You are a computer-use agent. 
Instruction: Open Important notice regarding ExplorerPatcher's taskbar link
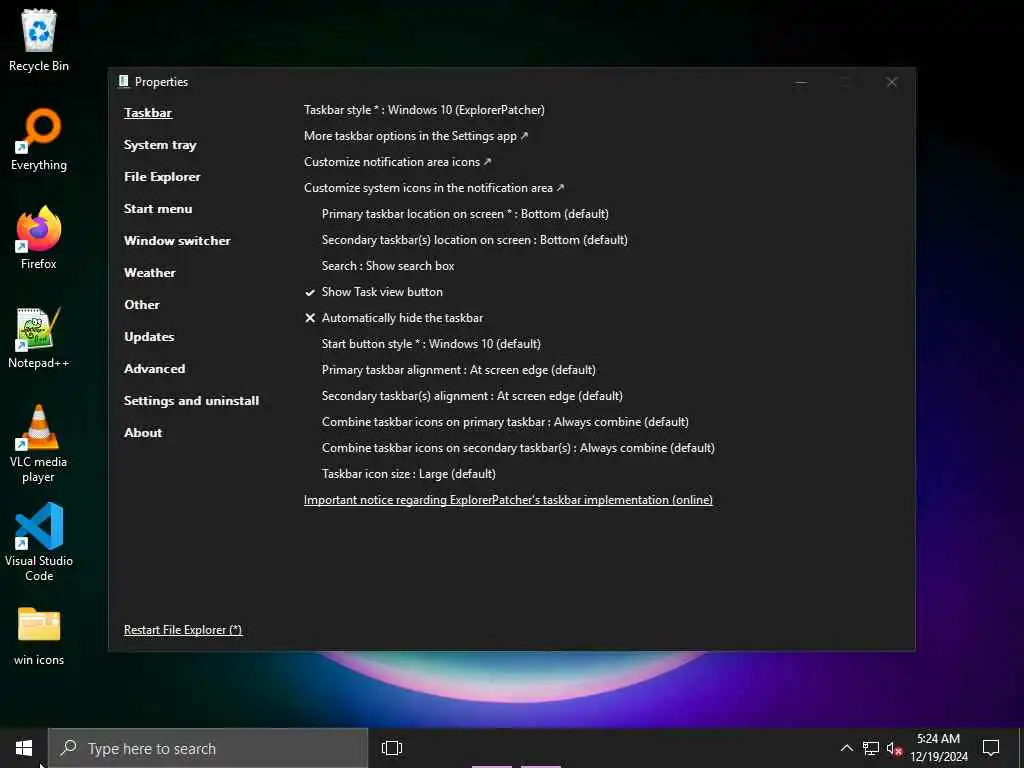click(x=508, y=500)
